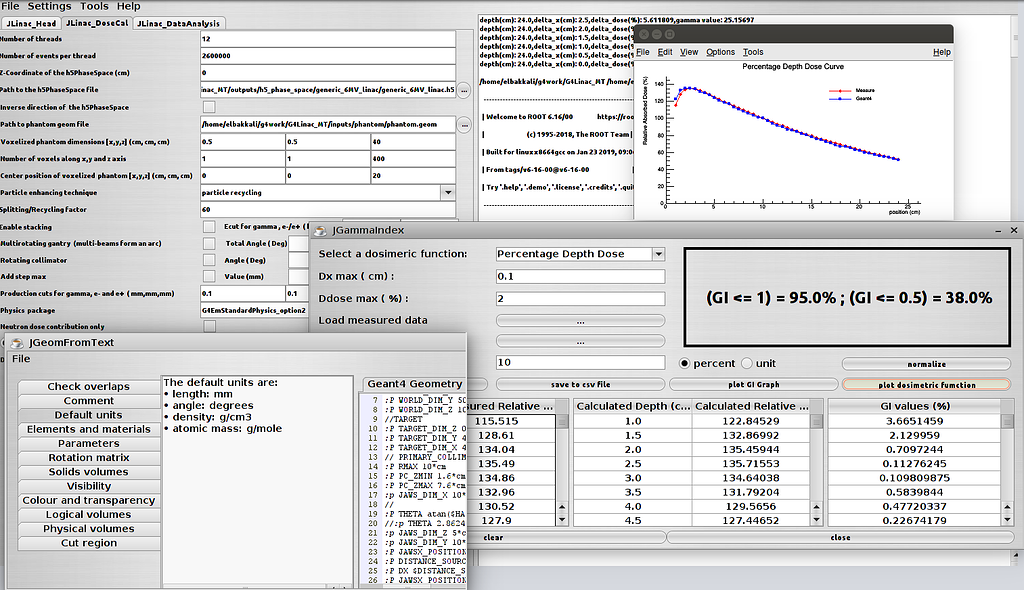1024x590 pixels.
Task: Expand the dosimetric function dropdown
Action: tap(657, 254)
